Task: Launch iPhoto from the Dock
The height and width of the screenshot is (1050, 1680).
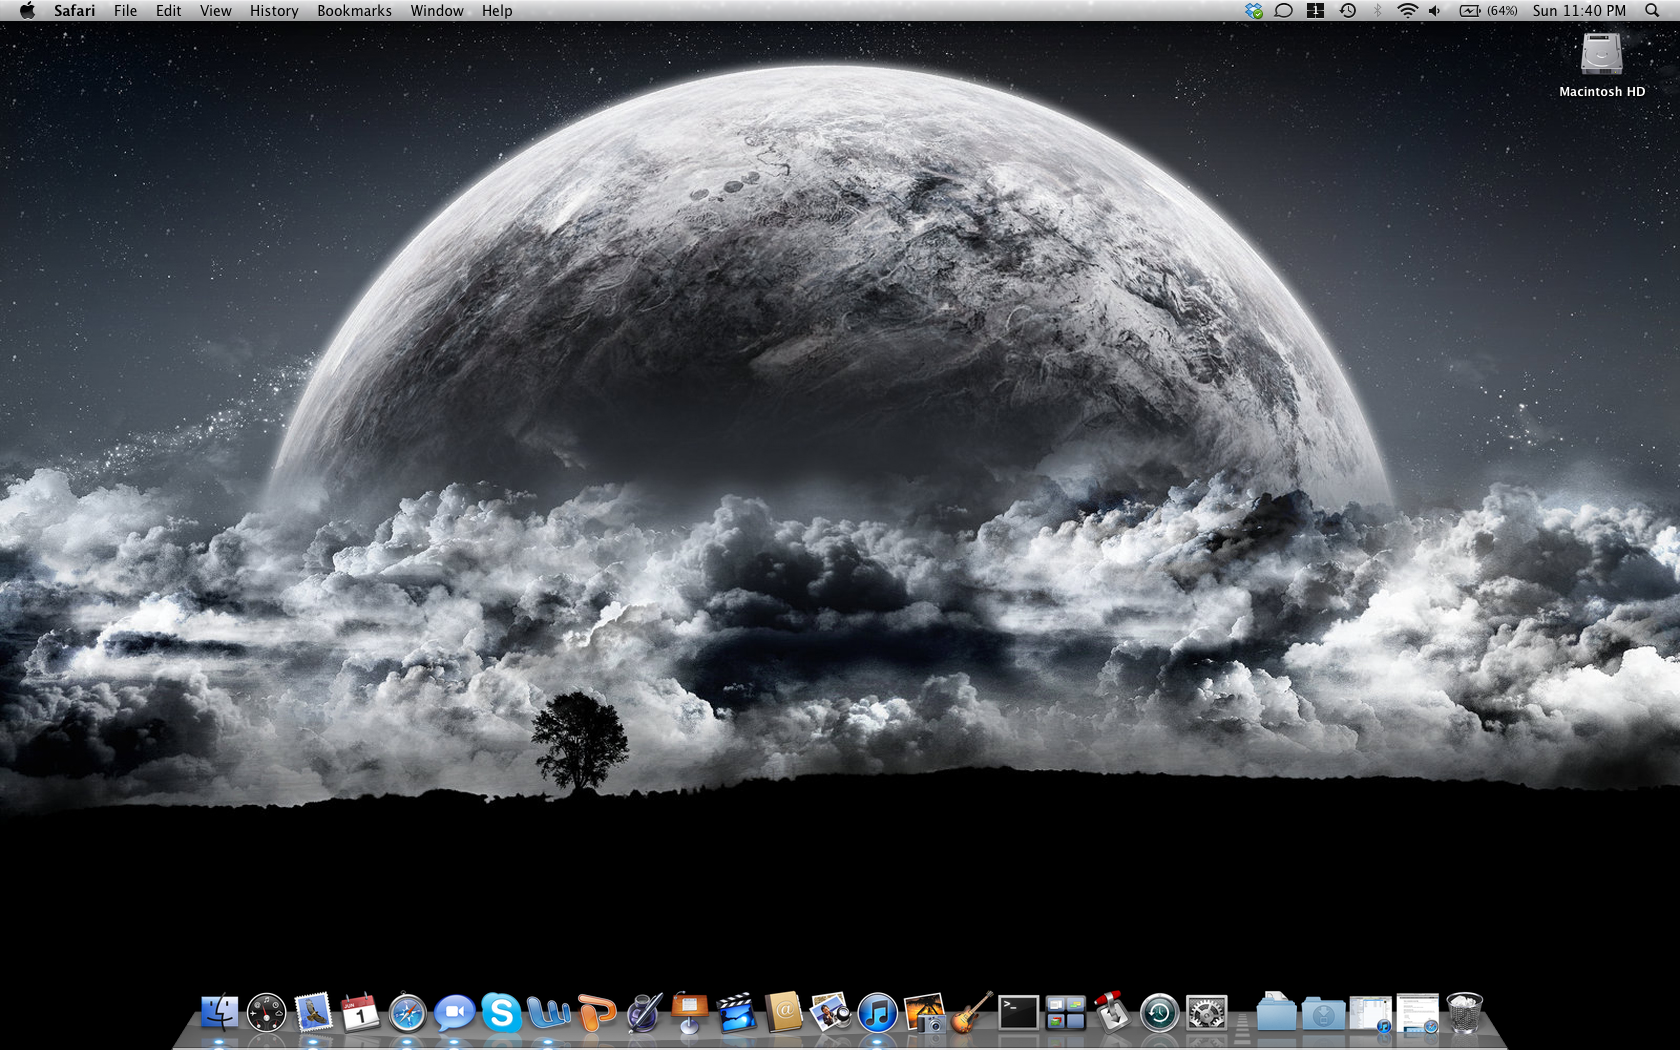Action: (x=925, y=1013)
